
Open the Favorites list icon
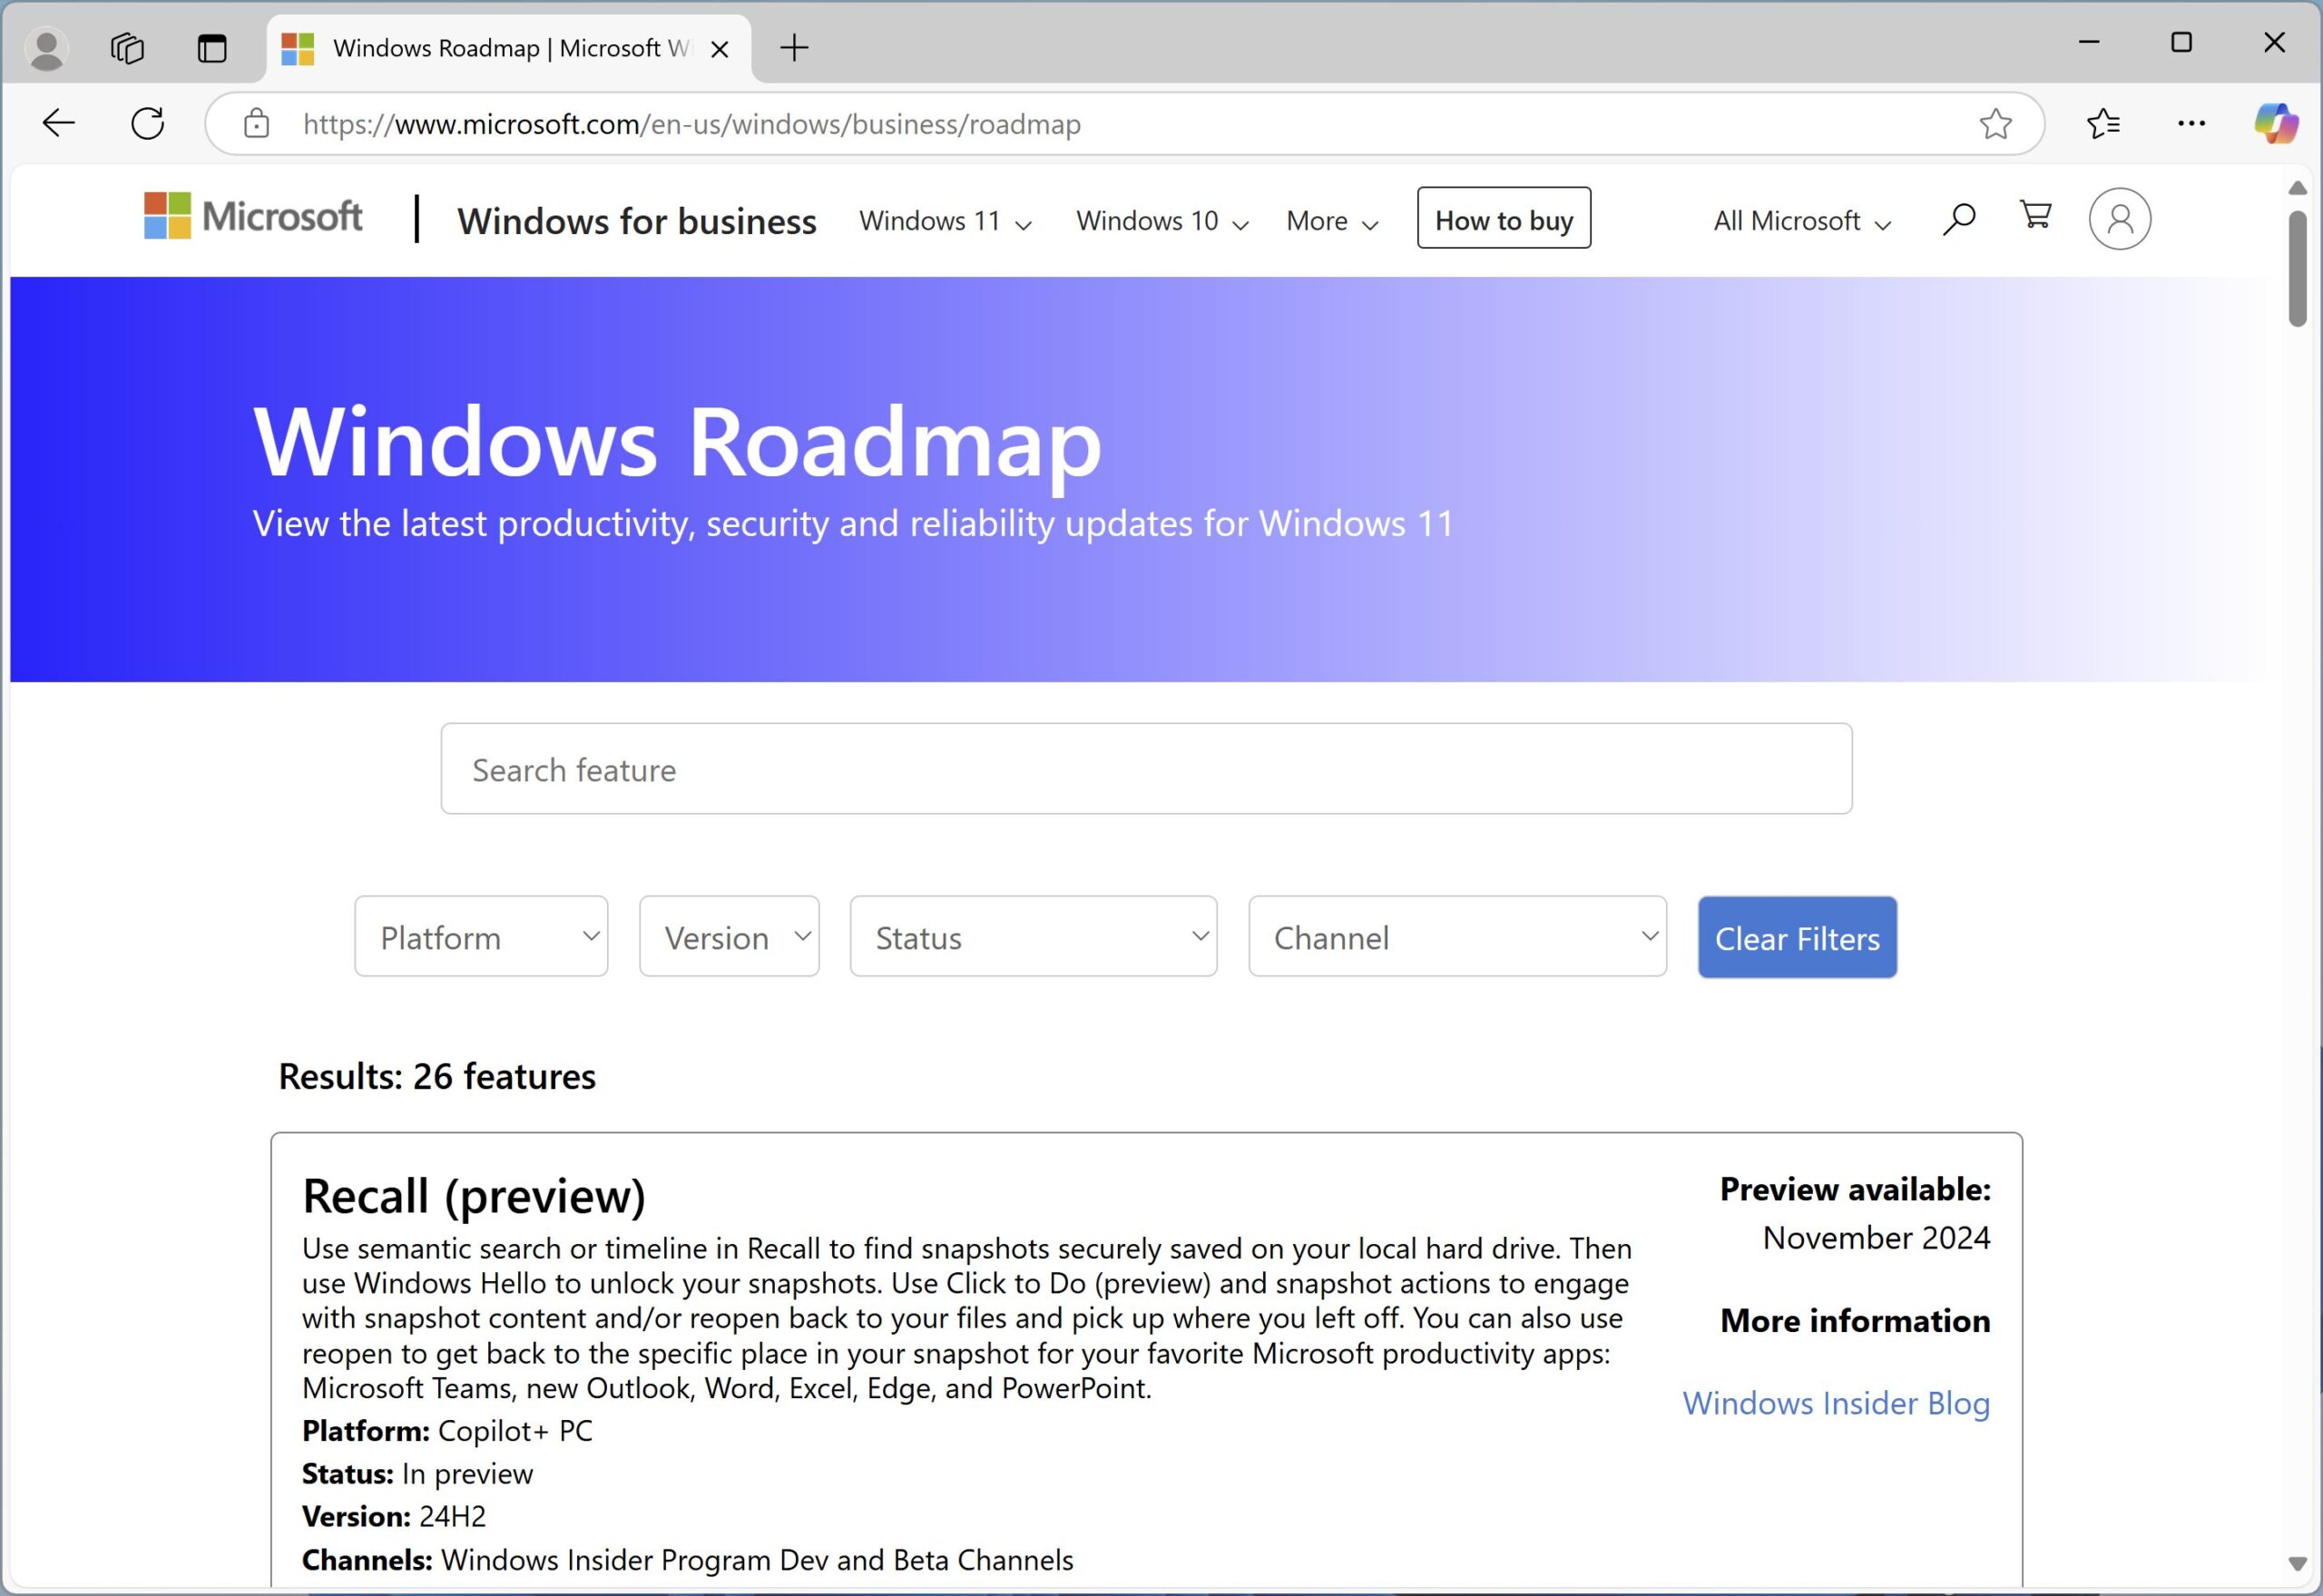[2103, 124]
